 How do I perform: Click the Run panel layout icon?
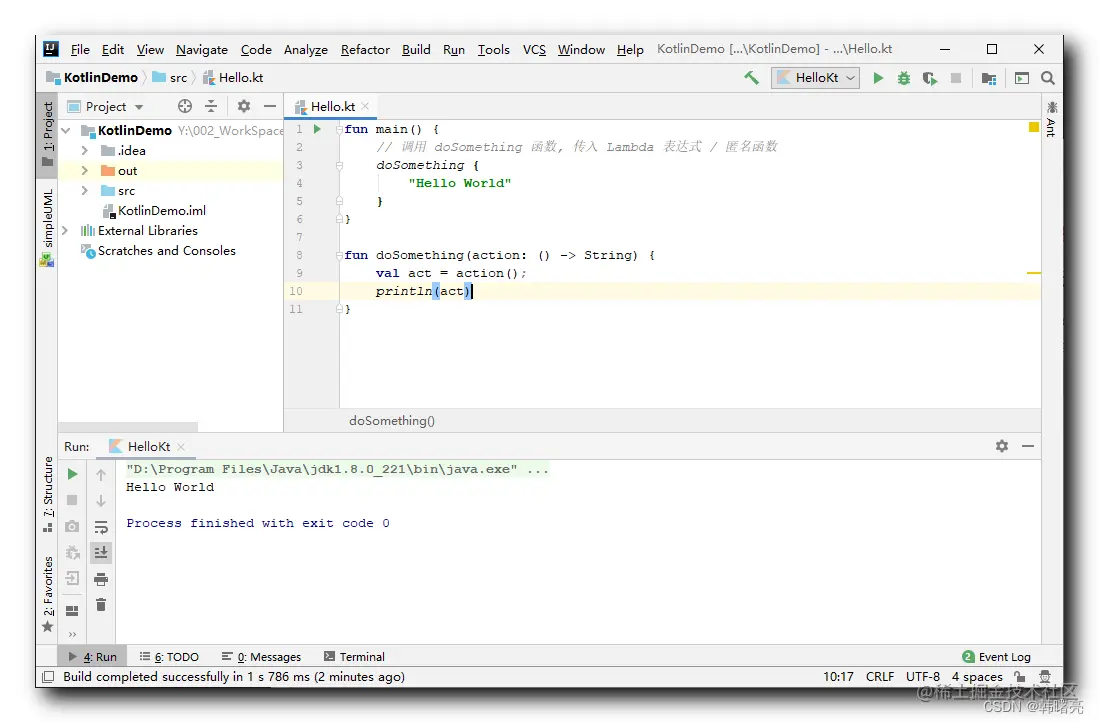[72, 610]
